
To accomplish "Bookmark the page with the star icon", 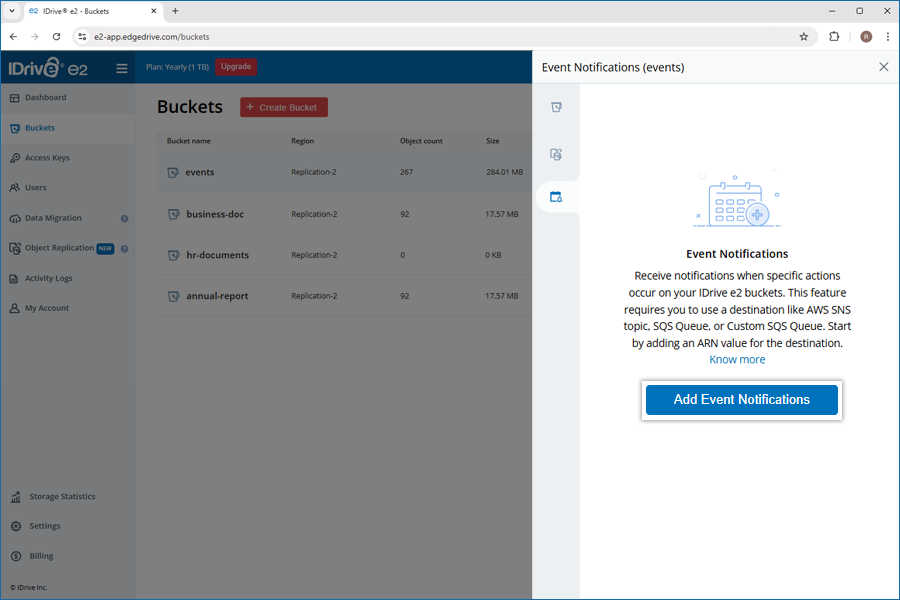I will click(x=804, y=37).
